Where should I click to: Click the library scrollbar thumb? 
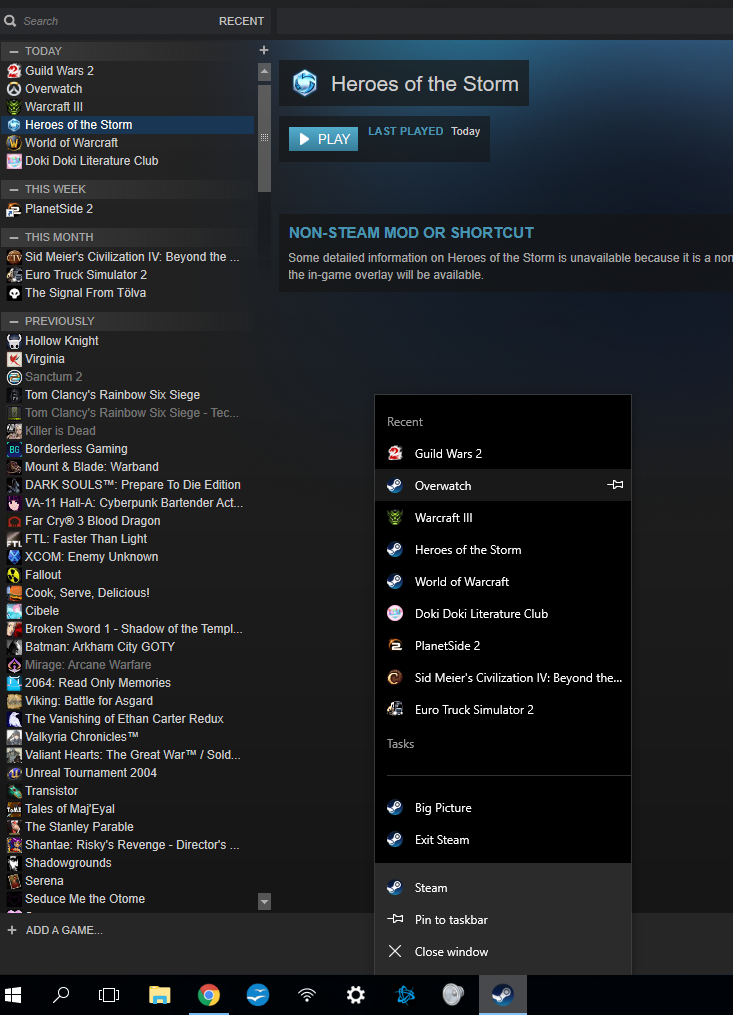click(264, 137)
